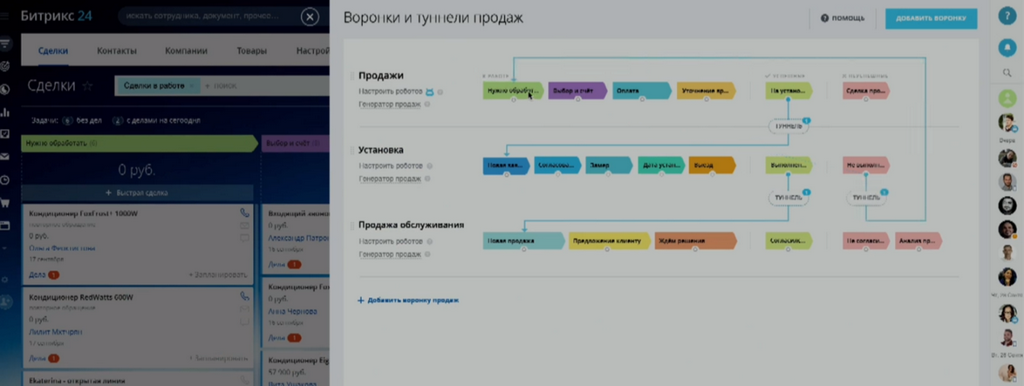The image size is (1024, 386).
Task: Open the checkbox tasks icon in left sidebar
Action: tap(5, 134)
